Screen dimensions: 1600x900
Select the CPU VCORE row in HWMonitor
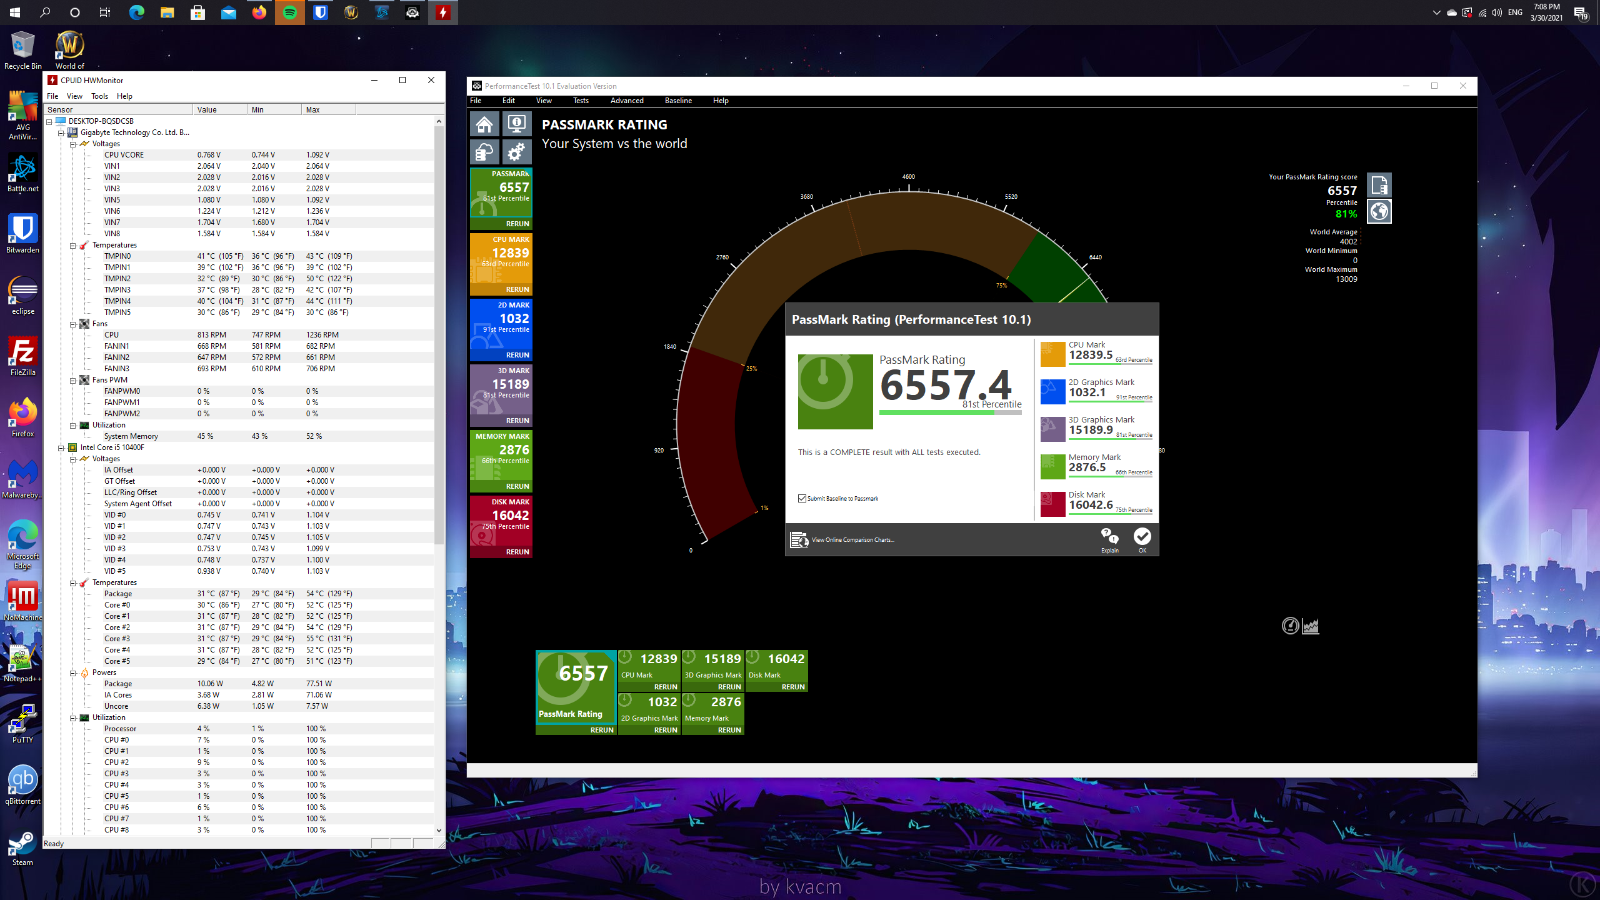pyautogui.click(x=240, y=155)
